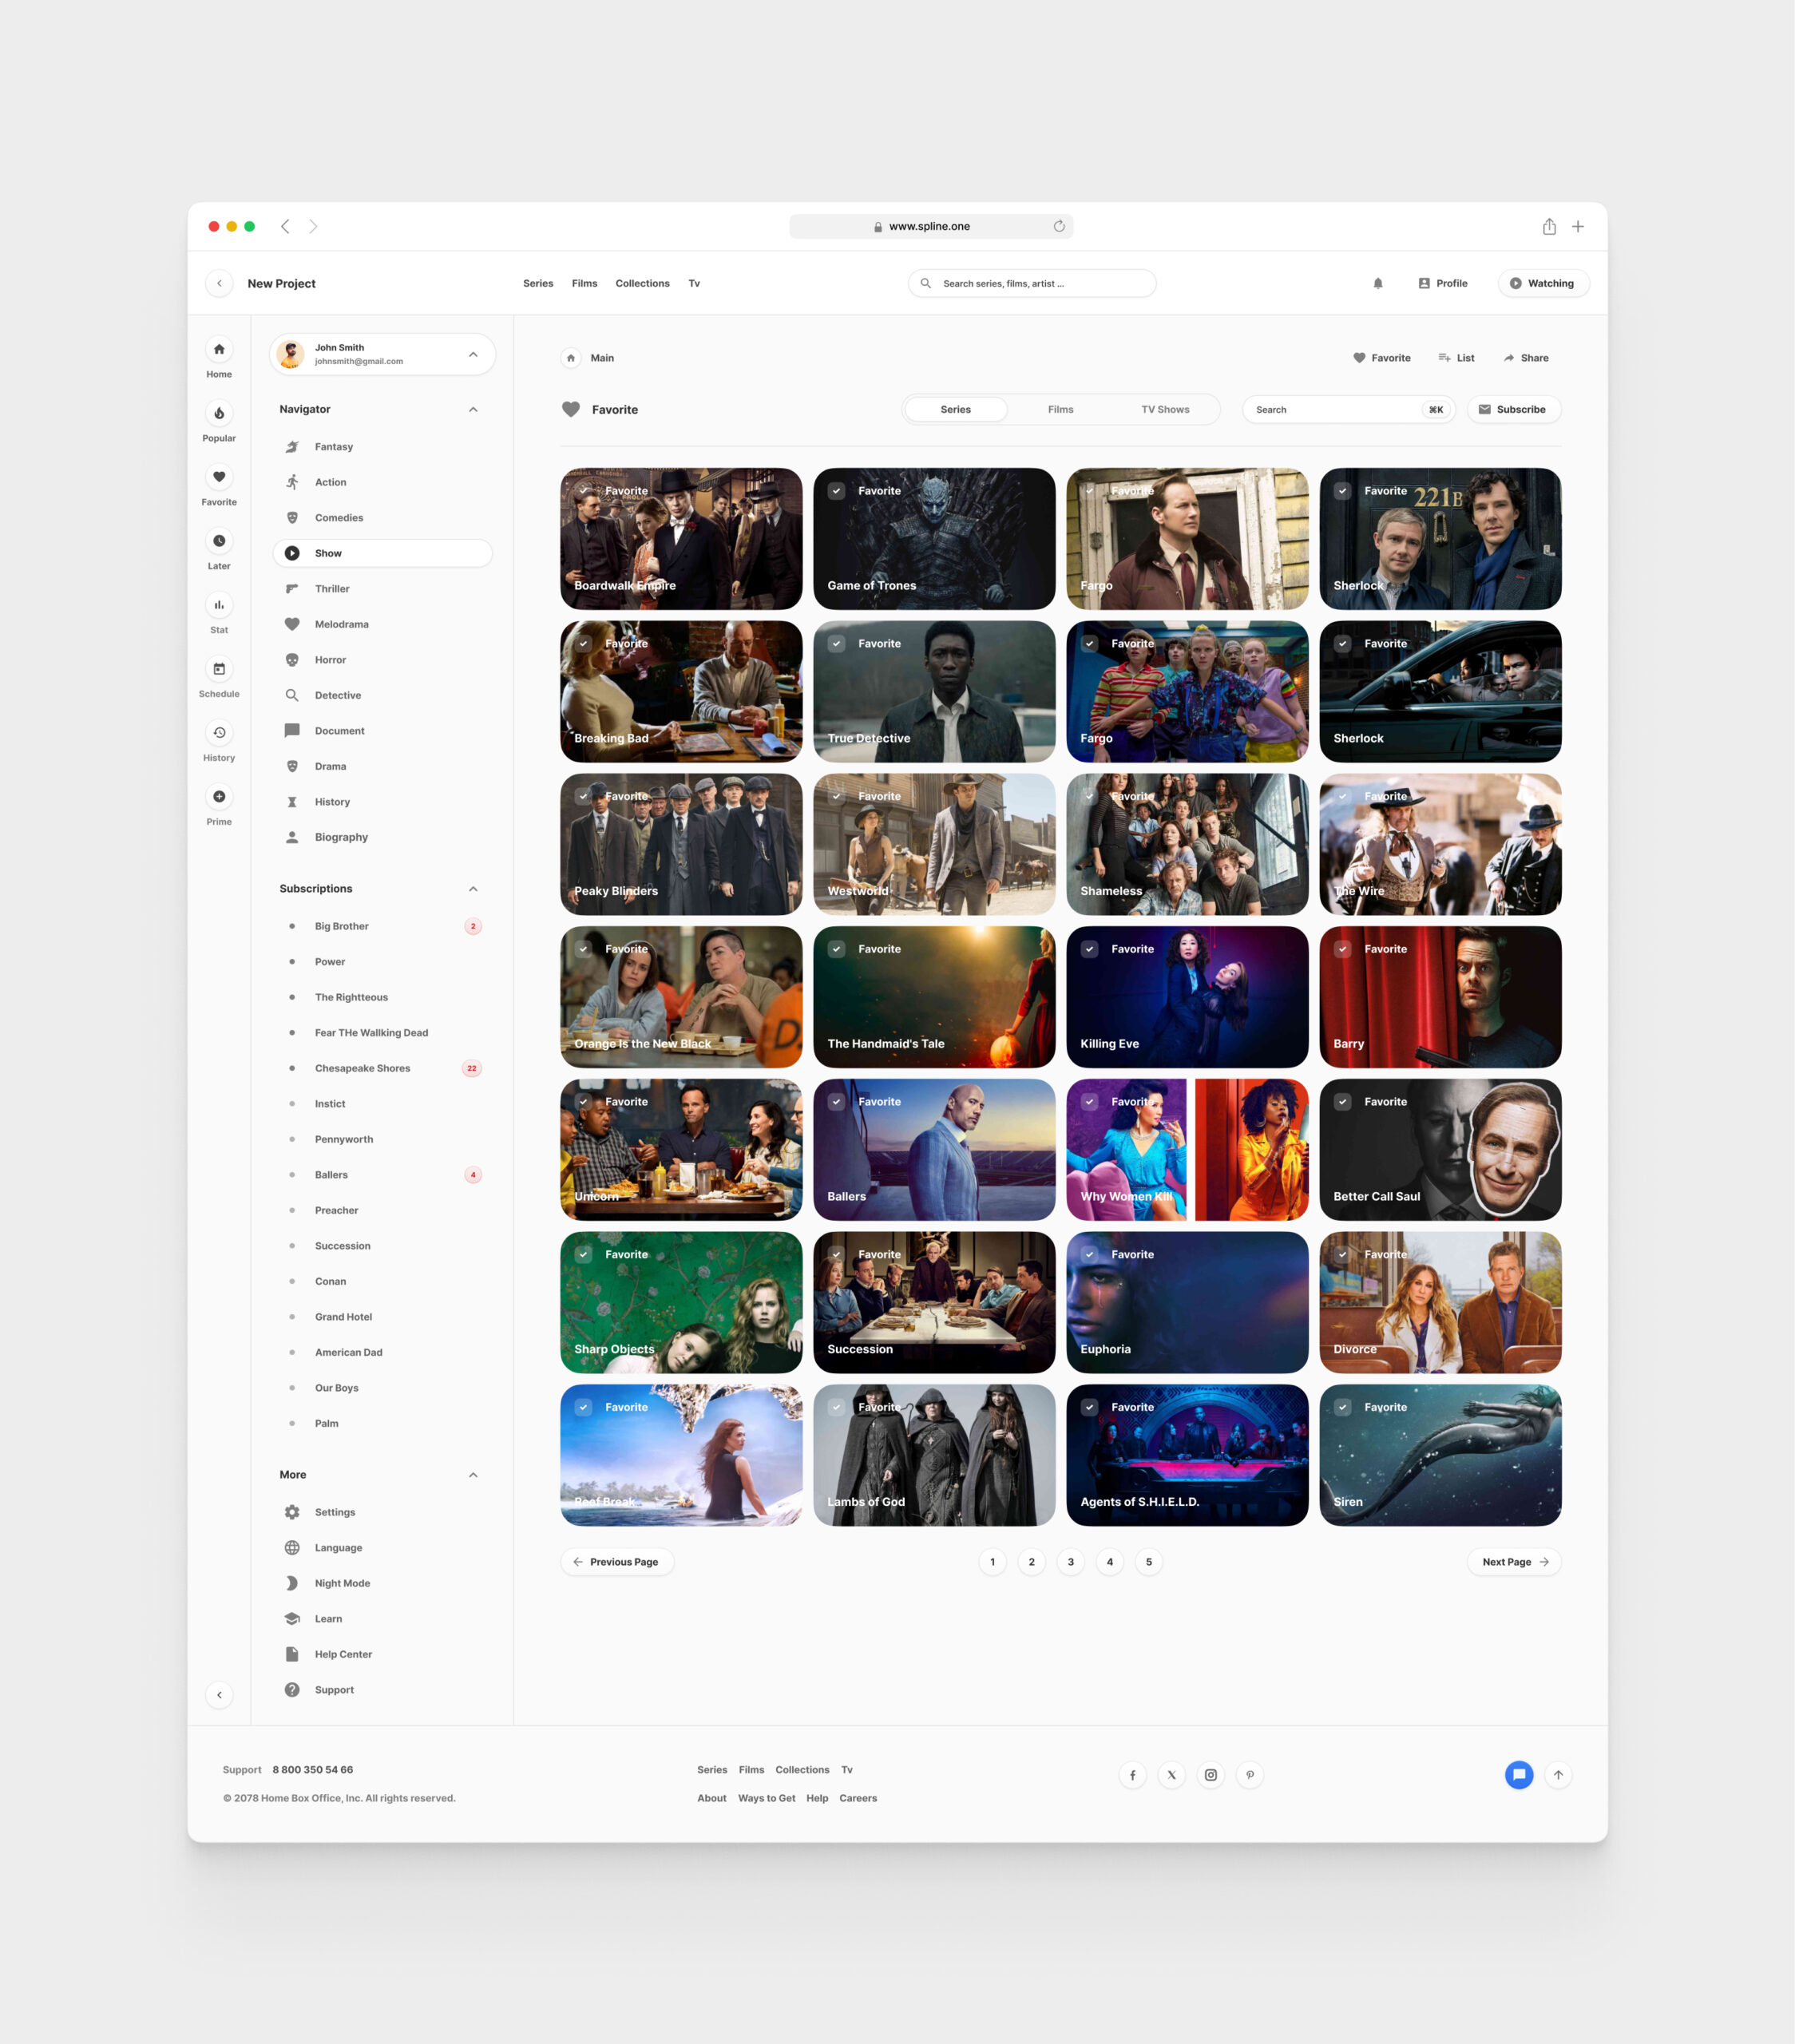
Task: Click the Share button near the breadcrumb
Action: coord(1526,358)
